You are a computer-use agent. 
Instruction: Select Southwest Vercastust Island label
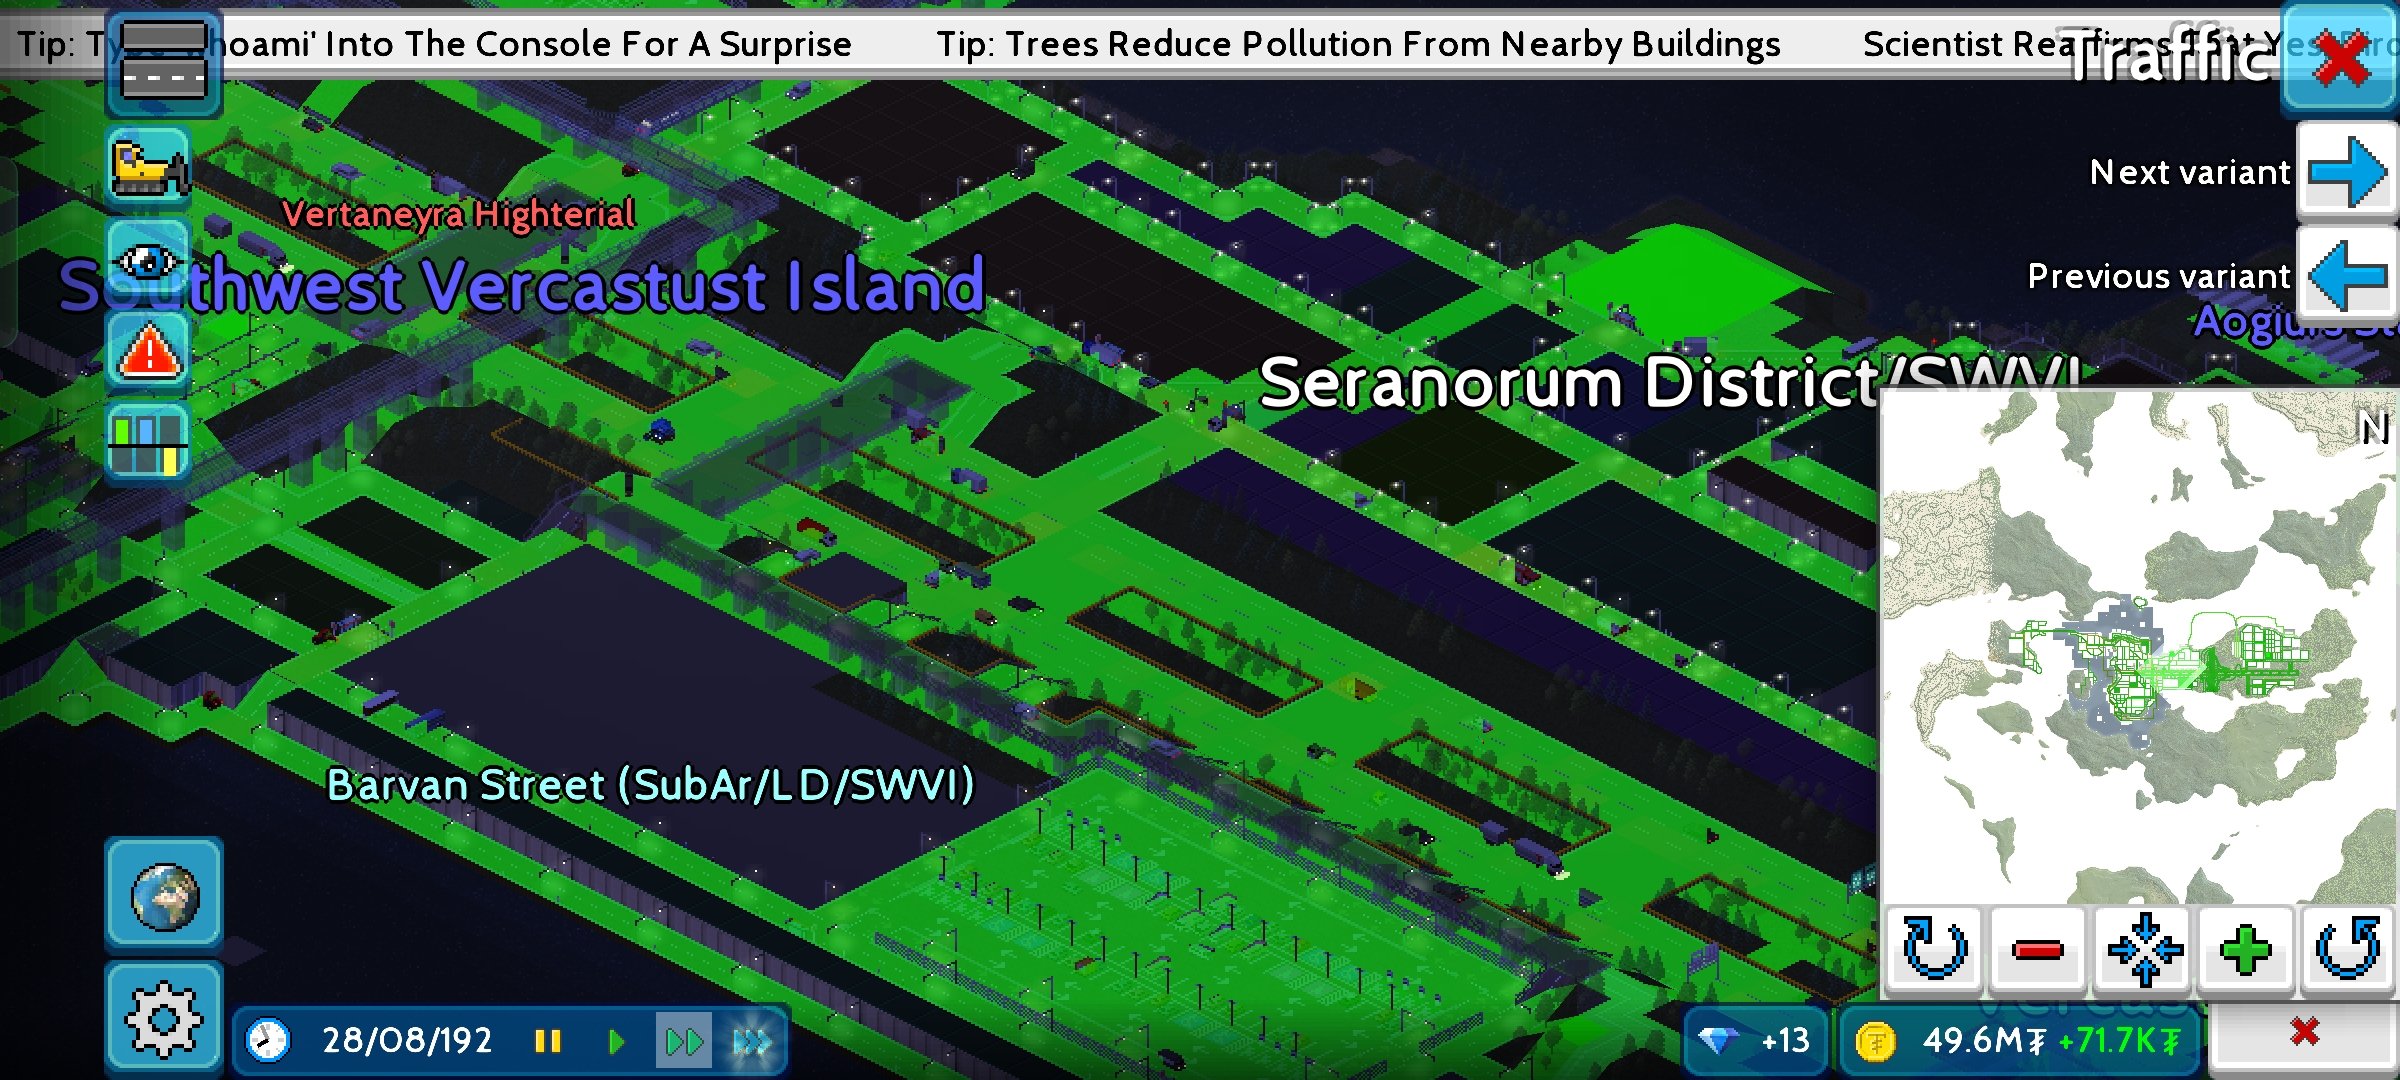click(x=522, y=286)
